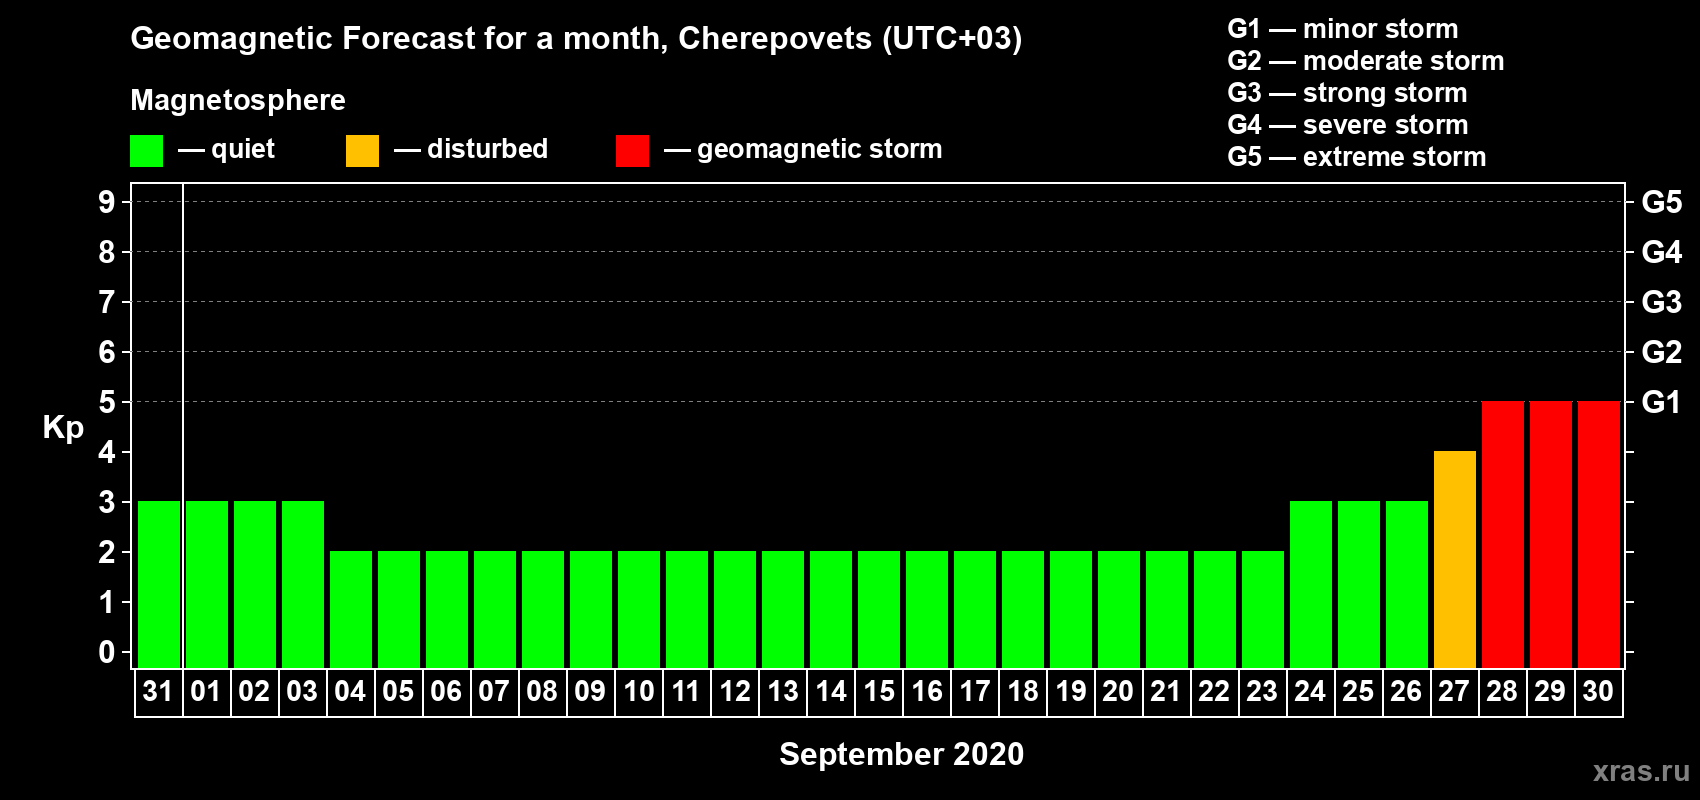Select the green bar for day 31
Viewport: 1700px width, 800px height.
(x=159, y=584)
